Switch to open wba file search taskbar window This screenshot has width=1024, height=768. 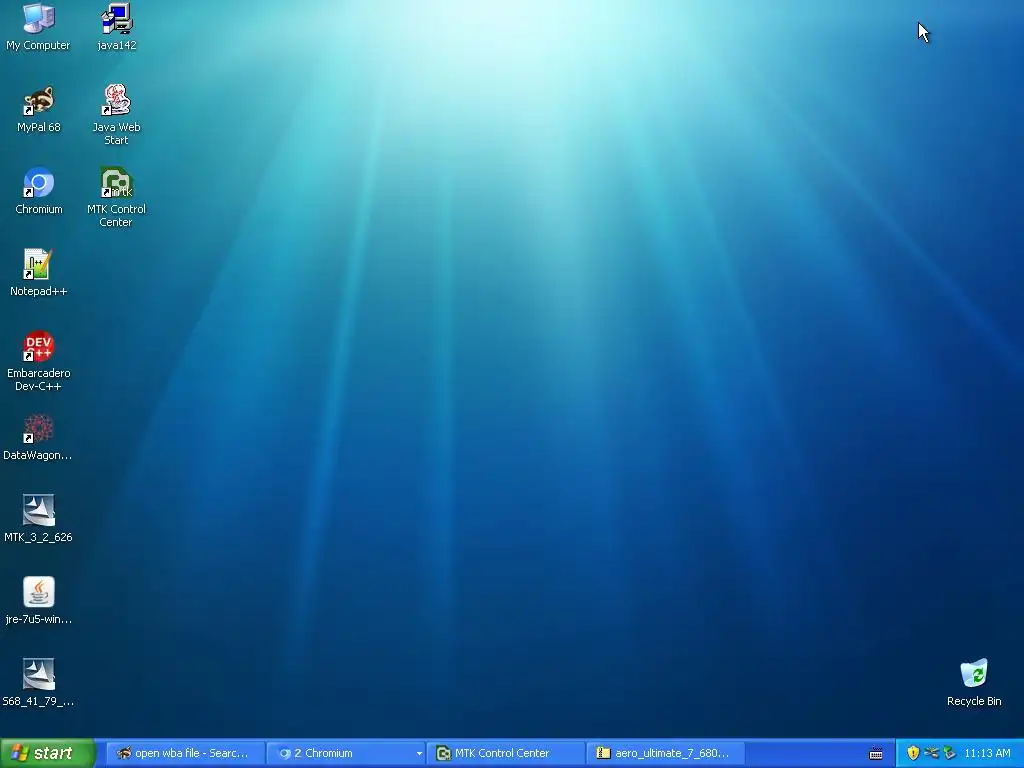click(x=185, y=753)
